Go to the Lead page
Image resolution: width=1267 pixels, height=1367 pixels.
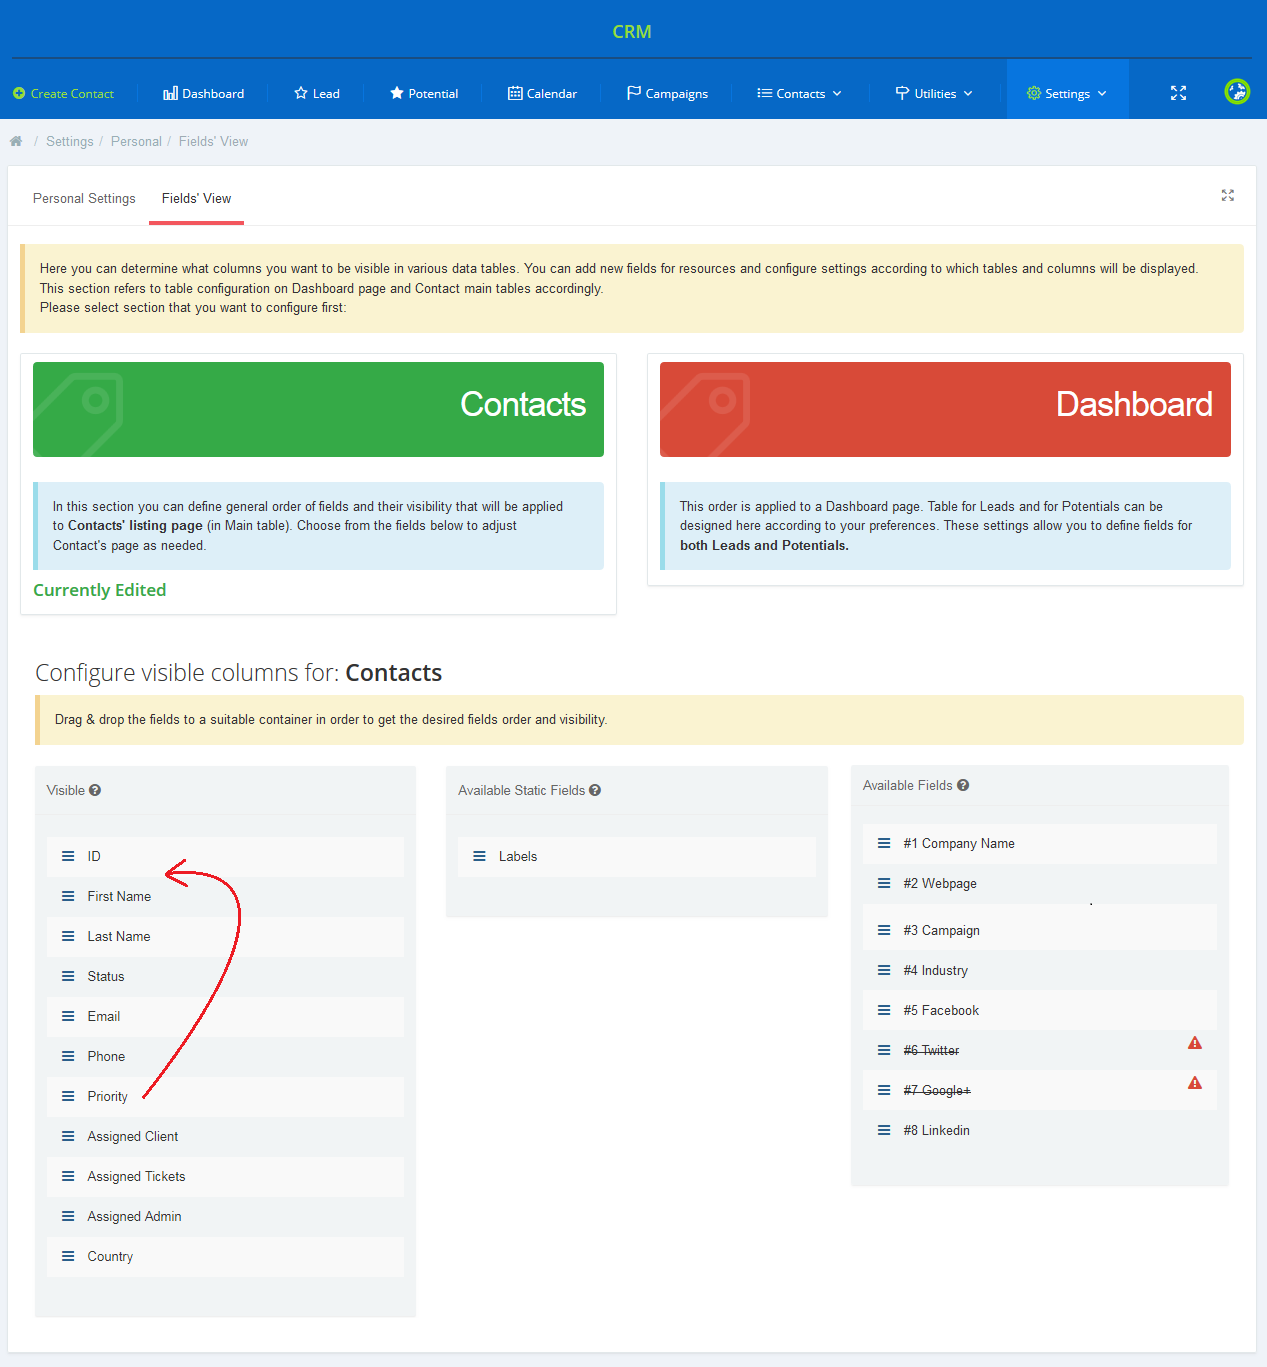click(317, 93)
